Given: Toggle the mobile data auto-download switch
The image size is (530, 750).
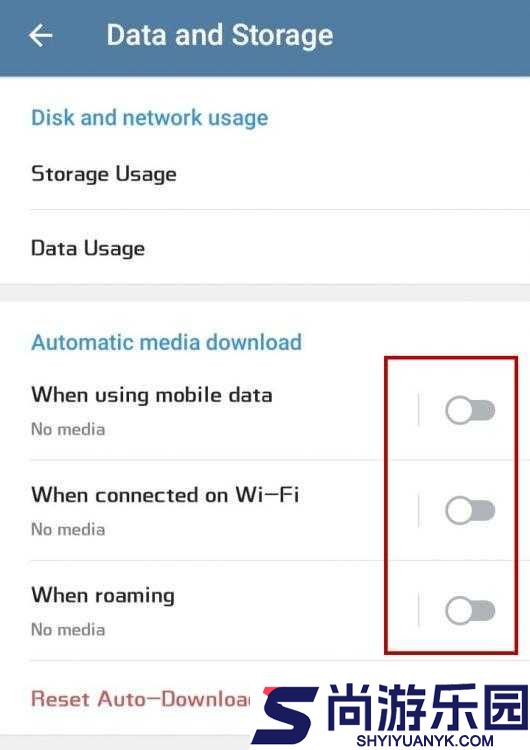Looking at the screenshot, I should (x=470, y=410).
